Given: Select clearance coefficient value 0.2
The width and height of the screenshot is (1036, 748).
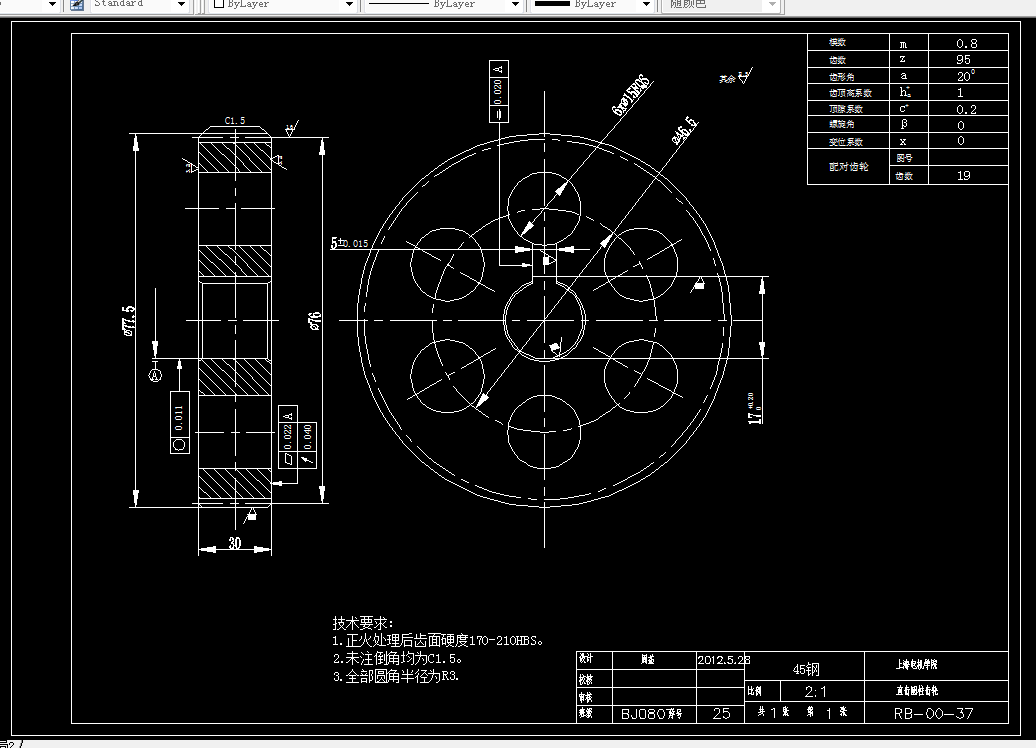Looking at the screenshot, I should point(967,109).
